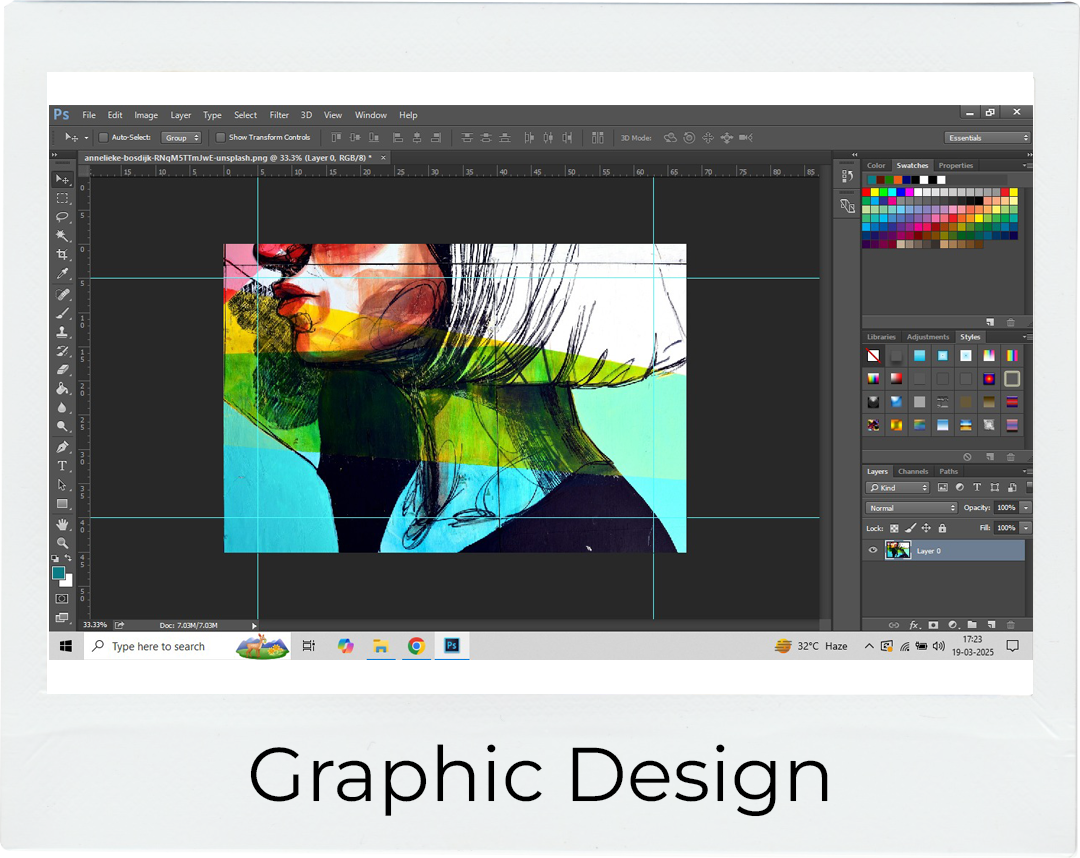Open the Normal blend mode dropdown

(911, 508)
